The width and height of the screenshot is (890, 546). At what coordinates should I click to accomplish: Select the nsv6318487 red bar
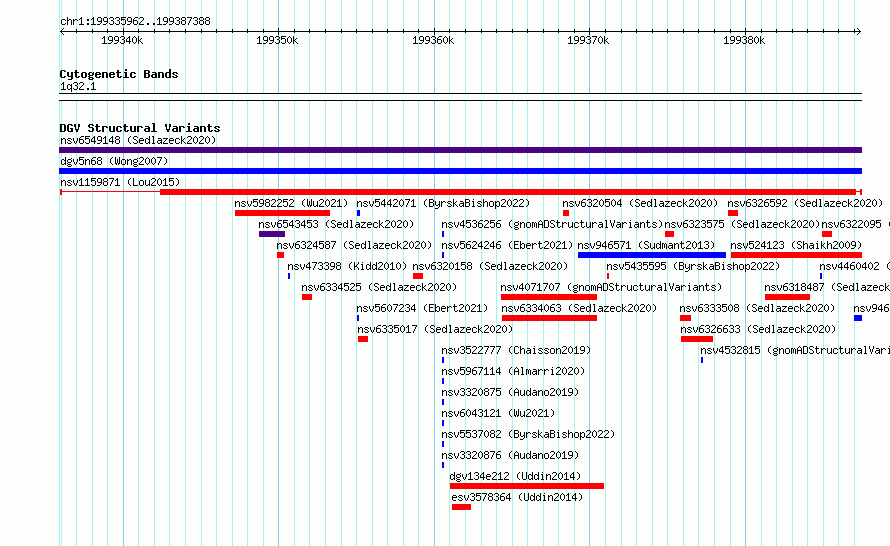point(787,297)
